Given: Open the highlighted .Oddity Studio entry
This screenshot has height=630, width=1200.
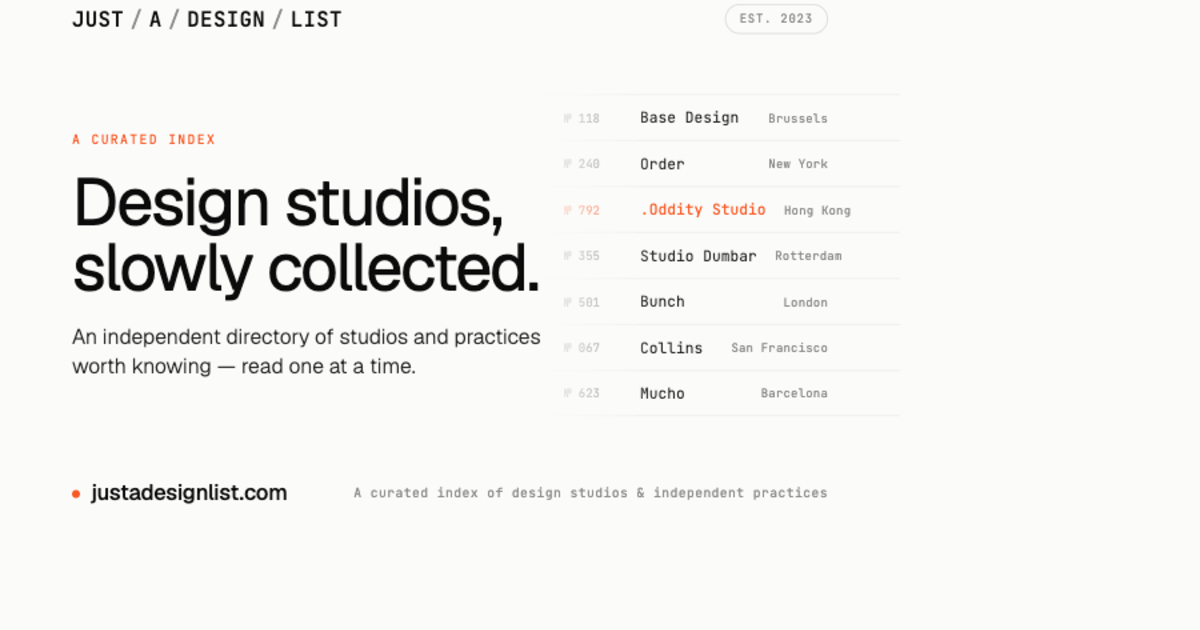Looking at the screenshot, I should coord(703,210).
